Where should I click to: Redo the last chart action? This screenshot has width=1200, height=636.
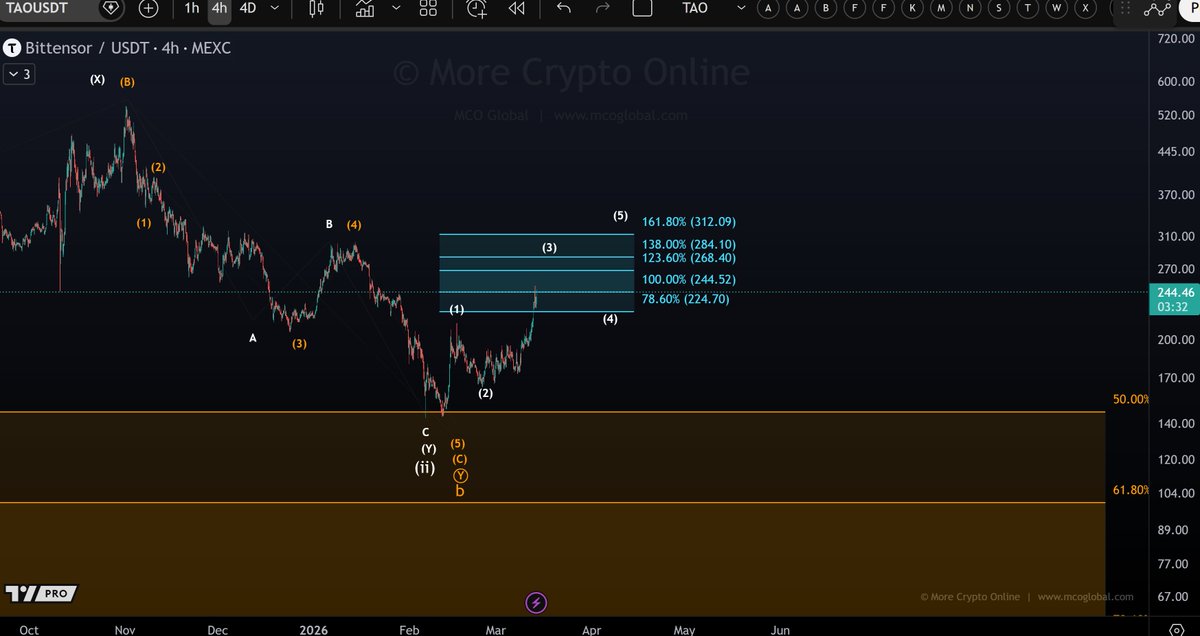(602, 8)
